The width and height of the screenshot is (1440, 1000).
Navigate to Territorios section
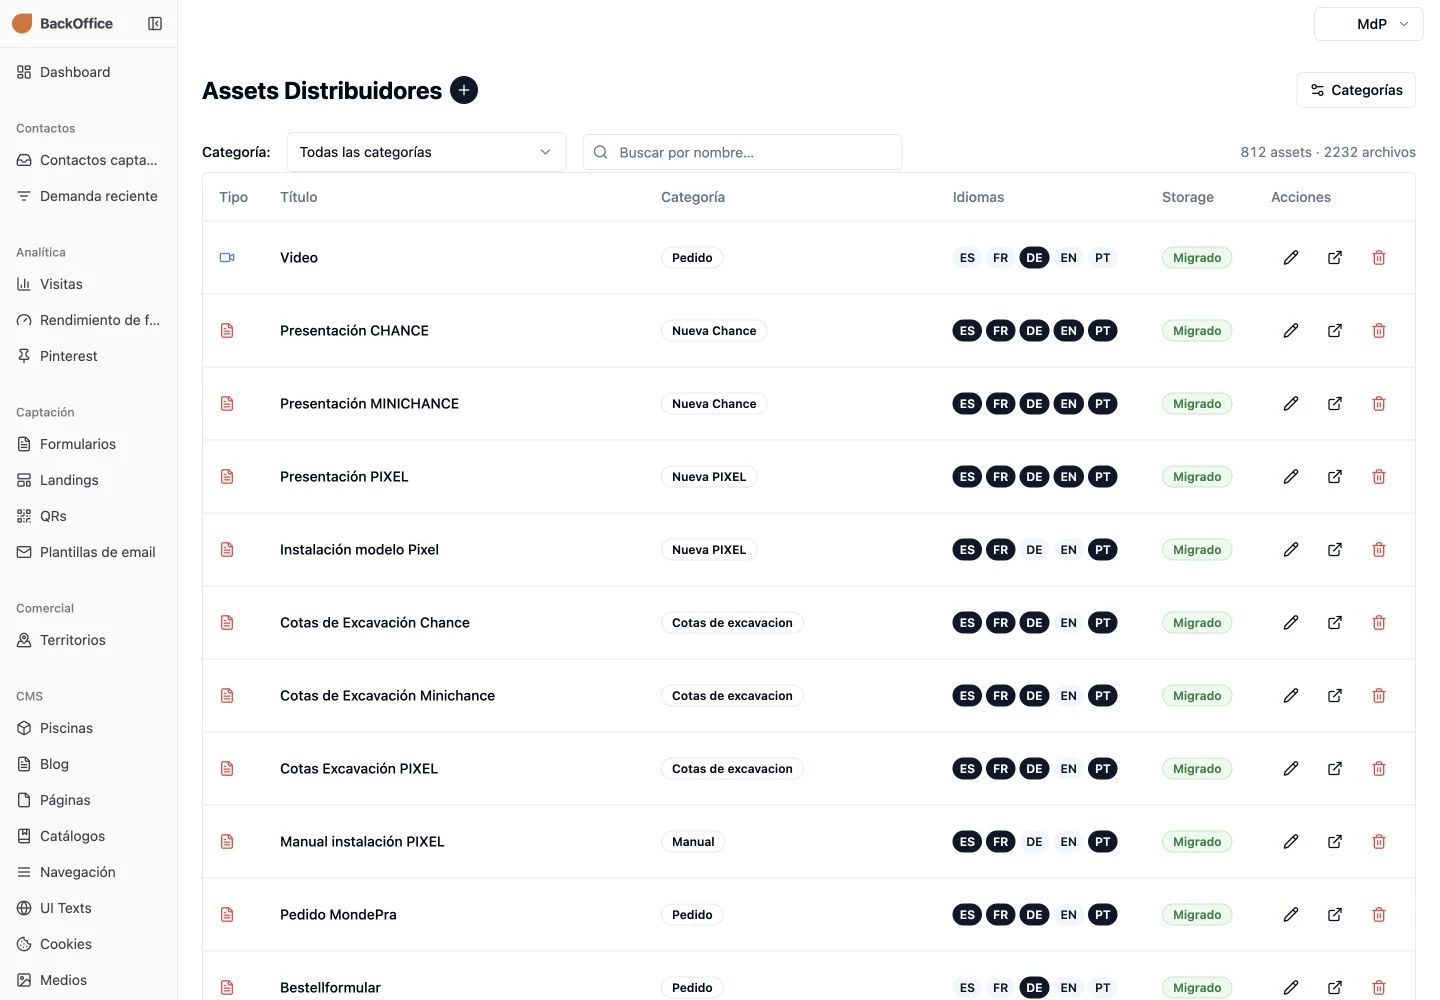(88, 640)
